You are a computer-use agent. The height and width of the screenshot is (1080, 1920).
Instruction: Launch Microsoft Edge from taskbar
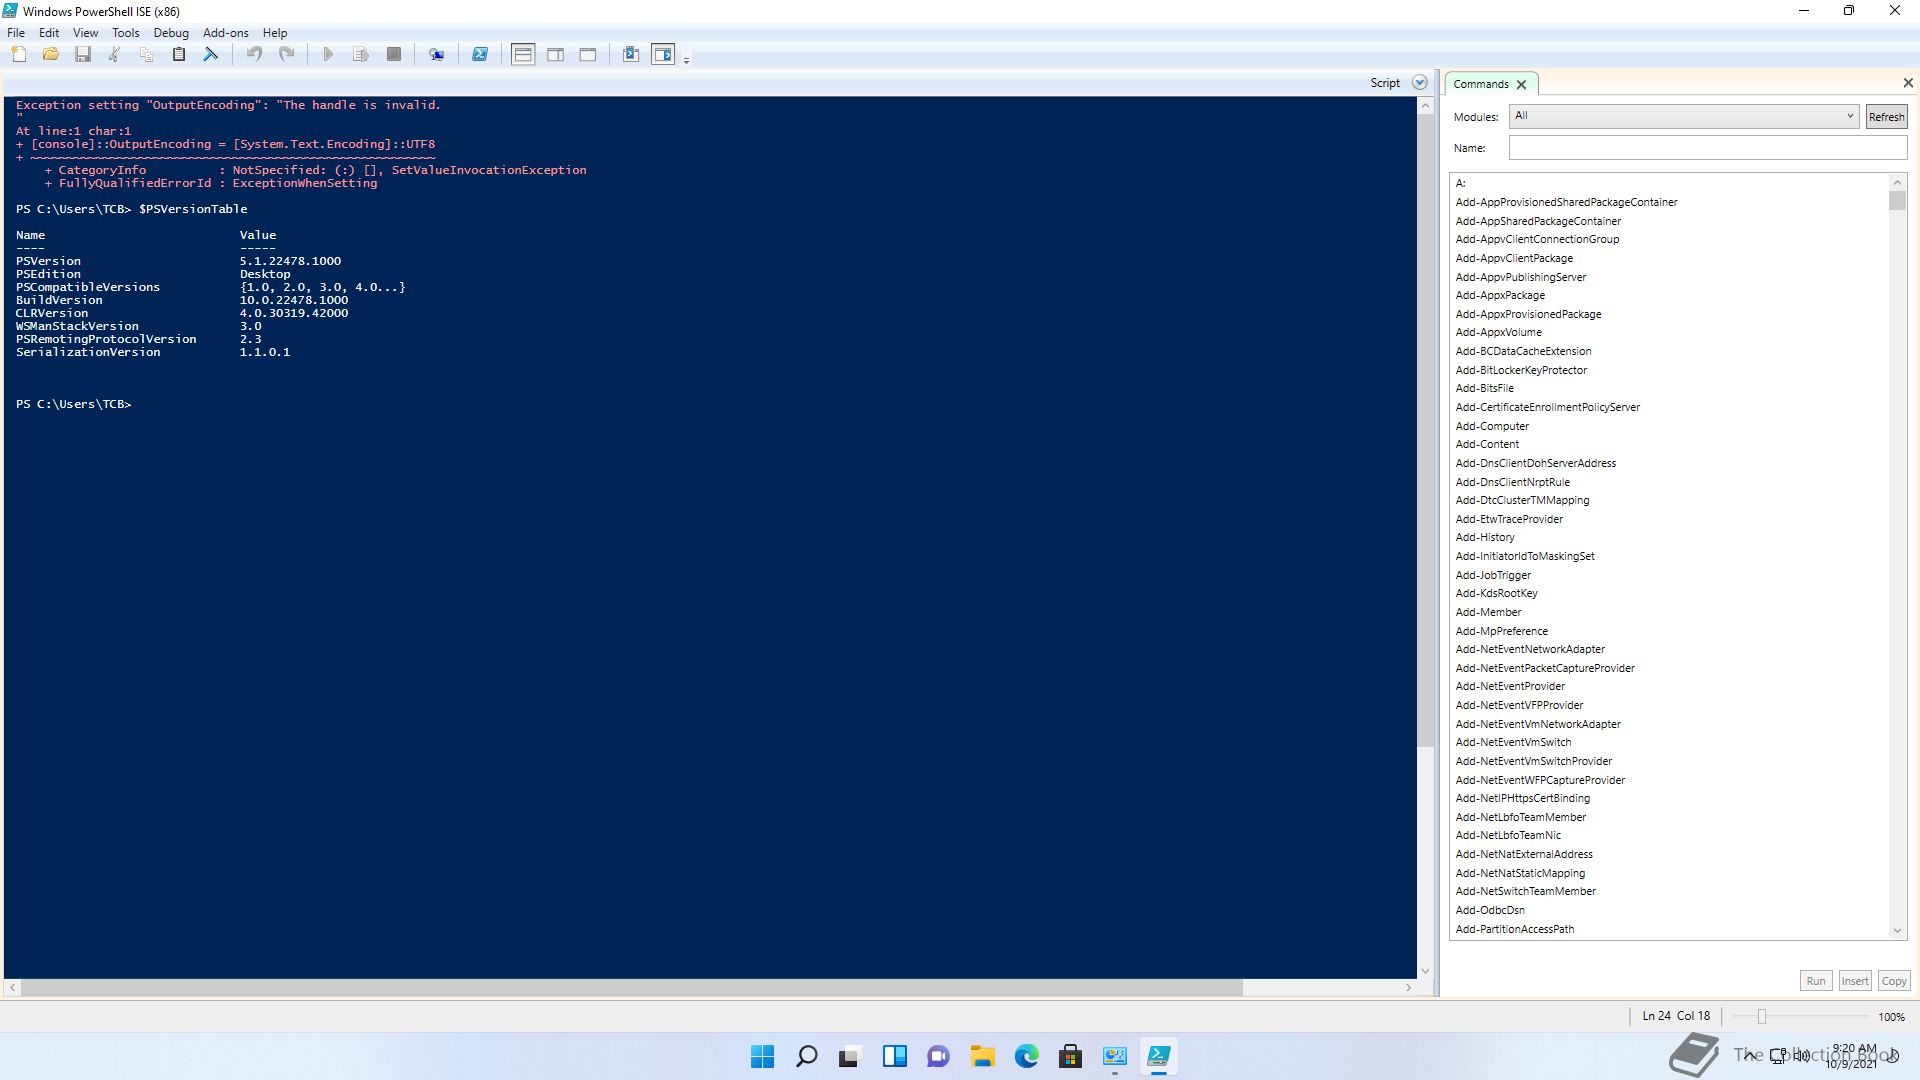(1026, 1057)
